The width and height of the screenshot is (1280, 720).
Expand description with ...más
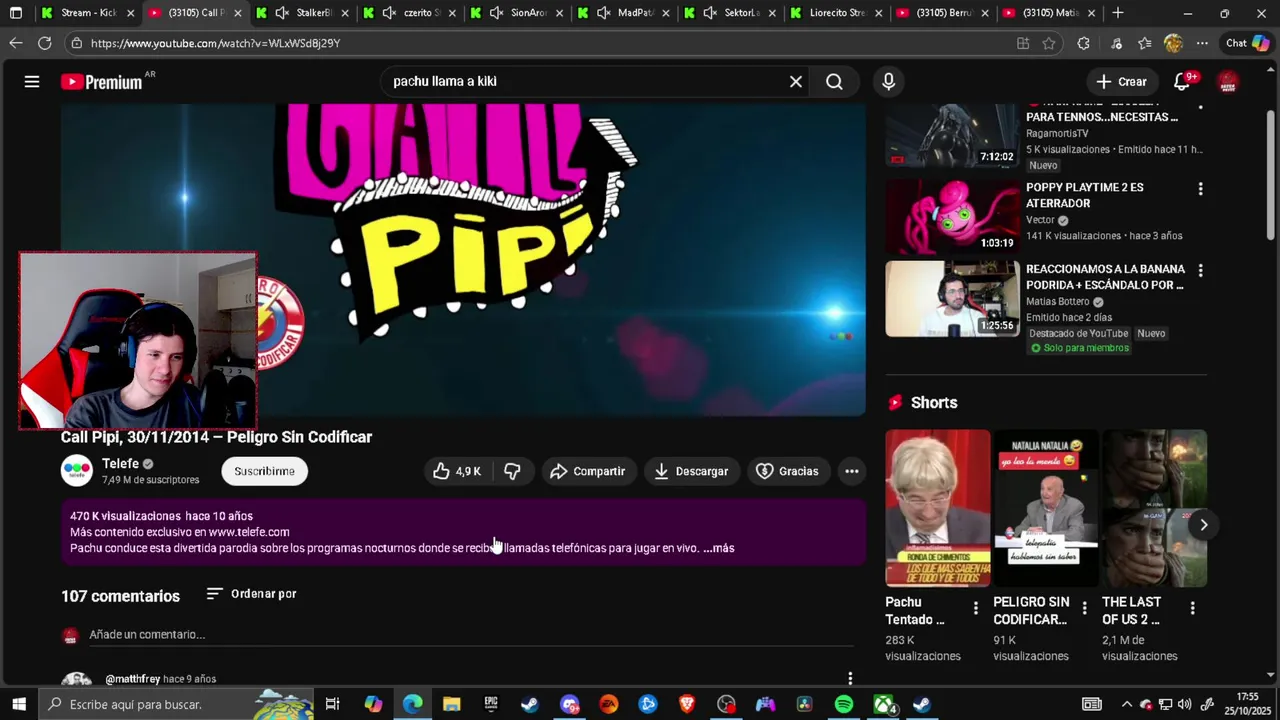pyautogui.click(x=718, y=548)
